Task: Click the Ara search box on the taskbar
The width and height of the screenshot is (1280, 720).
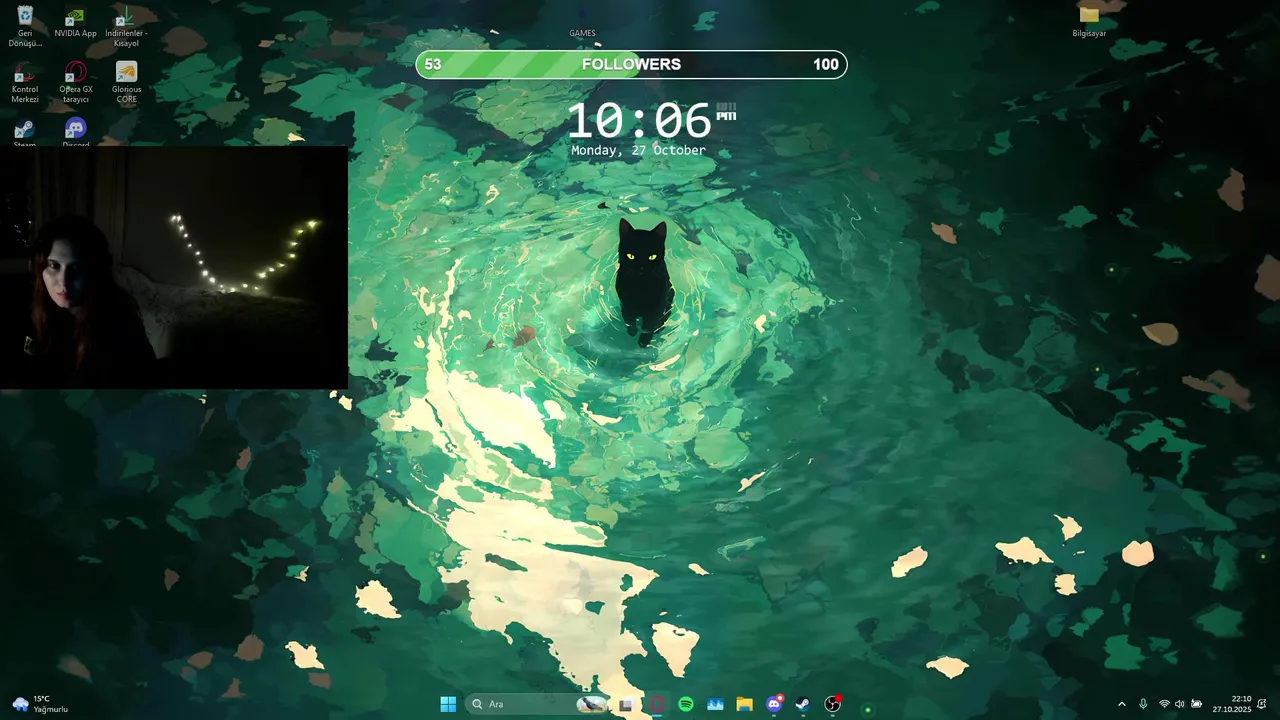Action: pyautogui.click(x=538, y=704)
